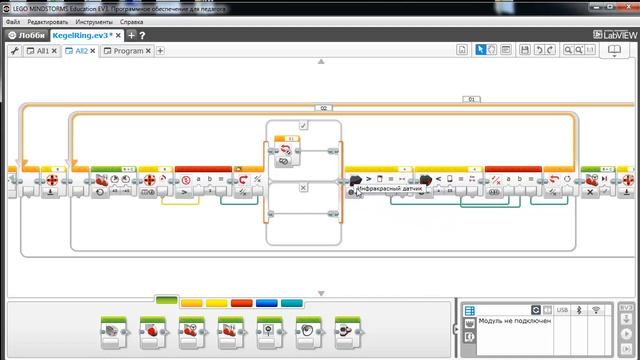Open the Редактировать menu

point(48,22)
